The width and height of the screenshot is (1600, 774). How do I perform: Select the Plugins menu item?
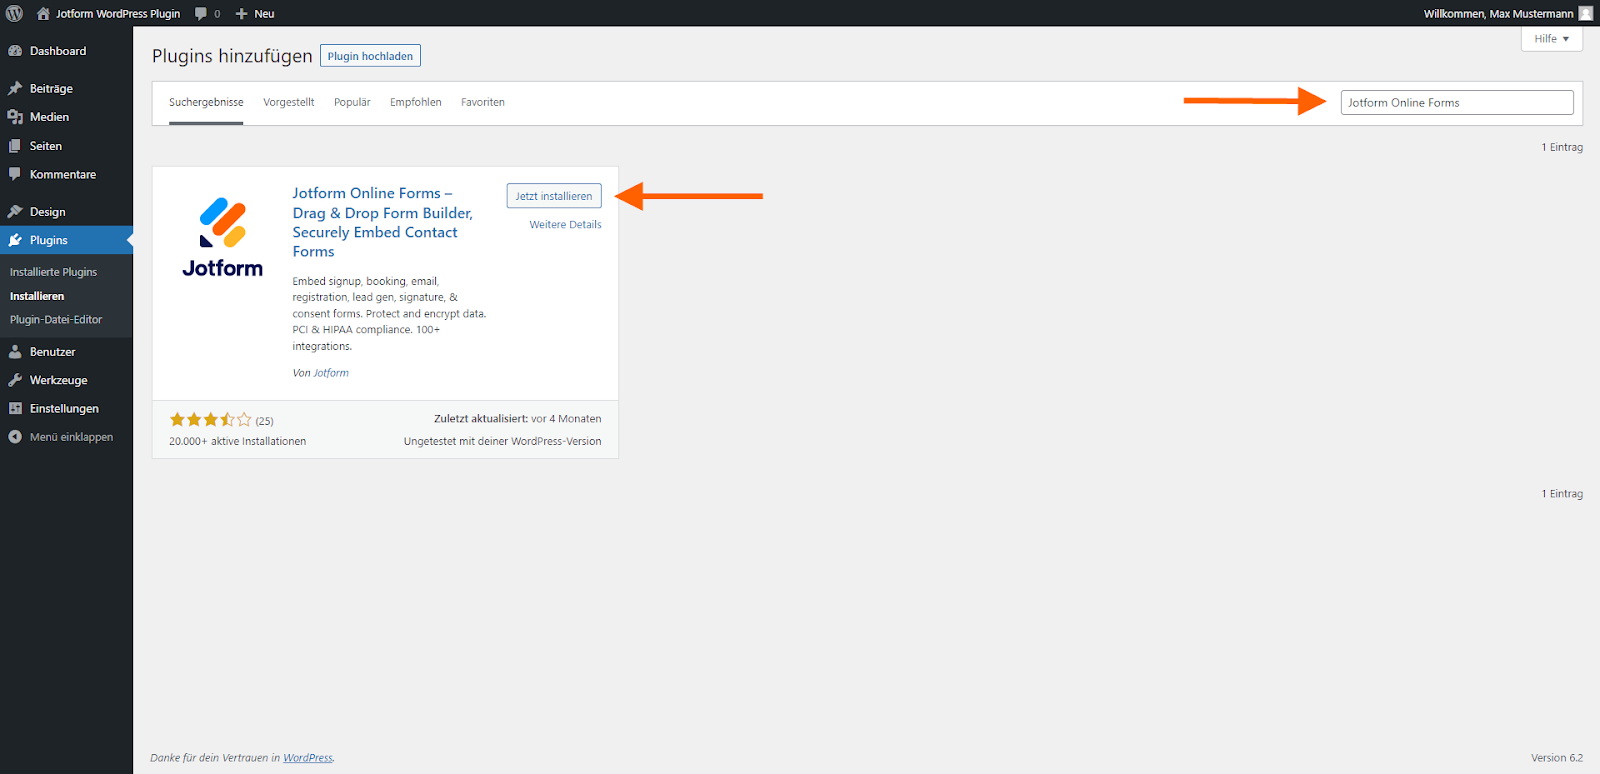66,240
